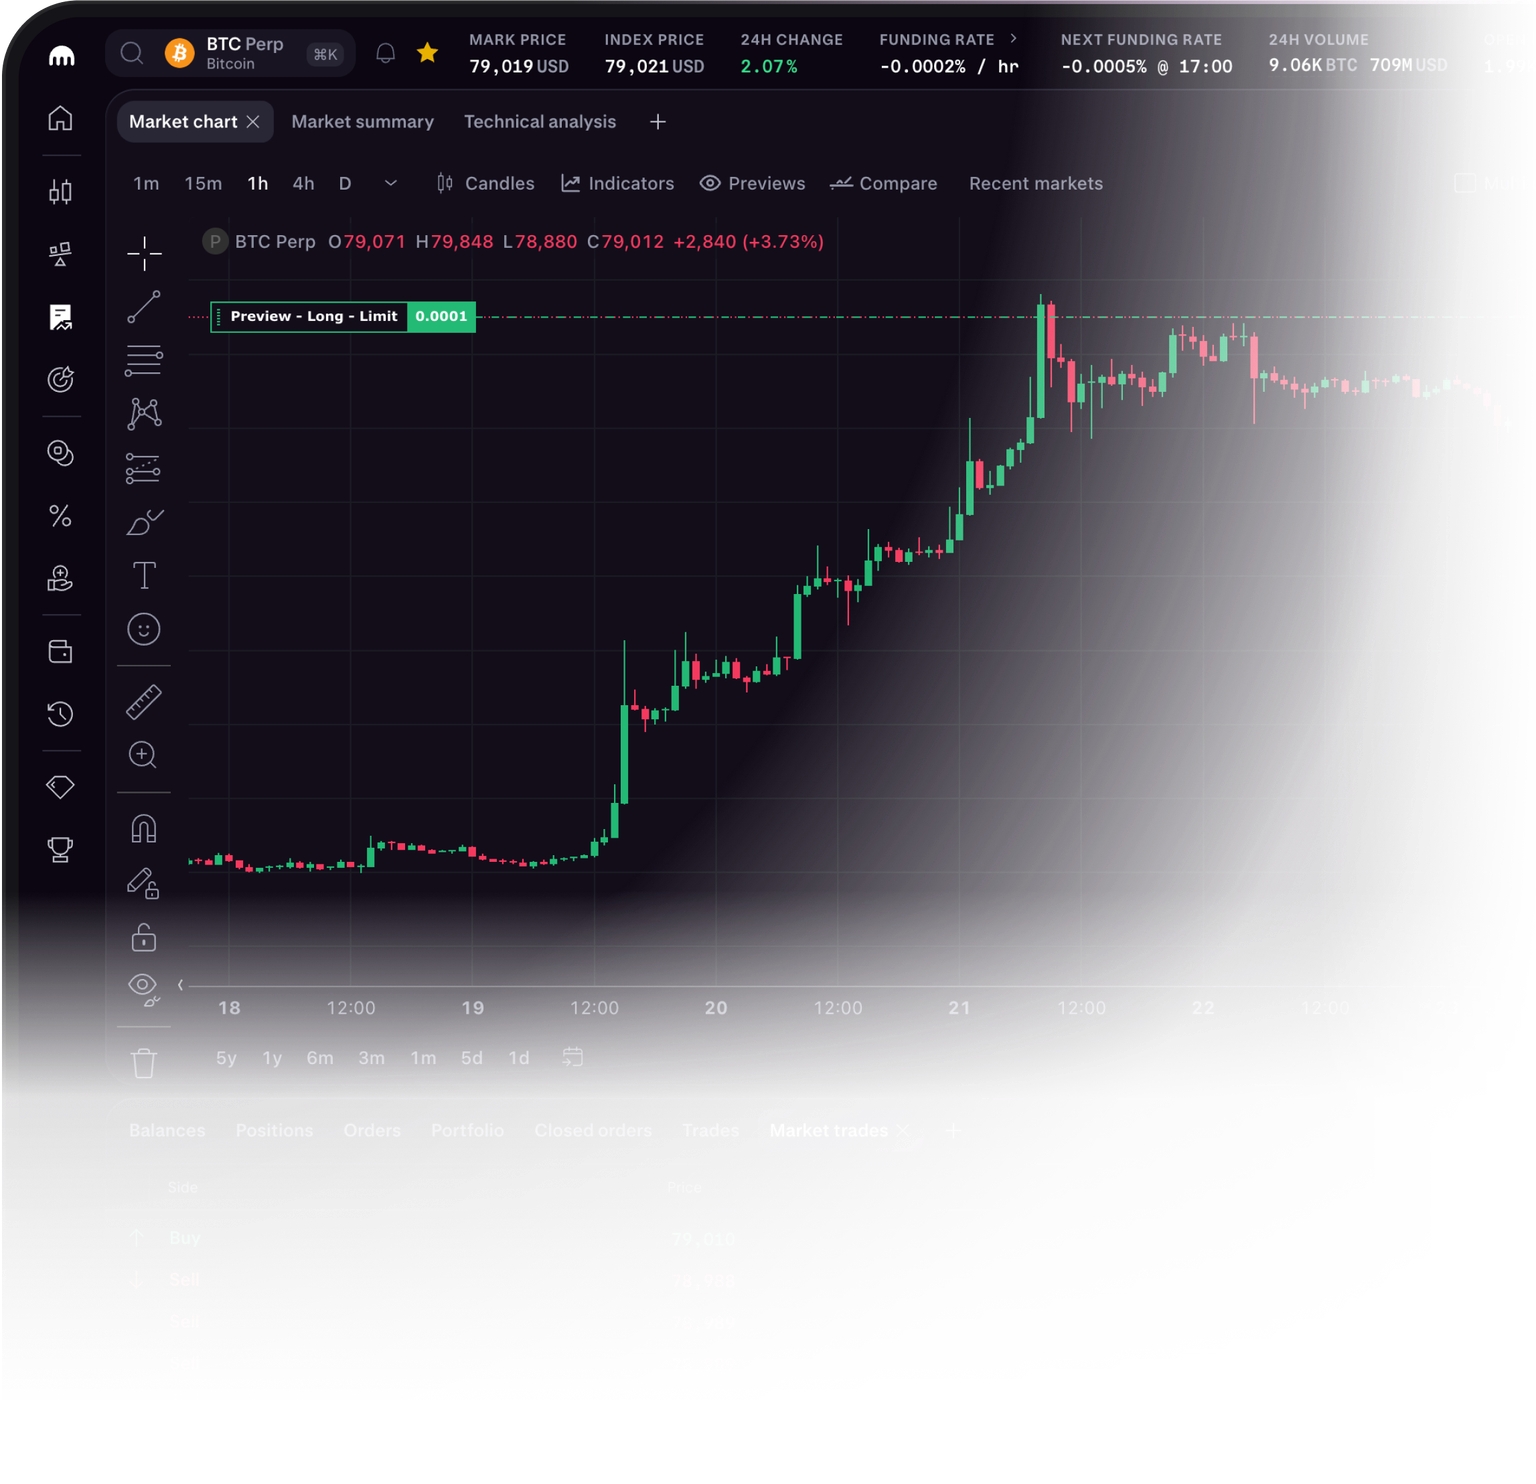Set chart range to 5y
1536x1484 pixels.
[x=227, y=1058]
